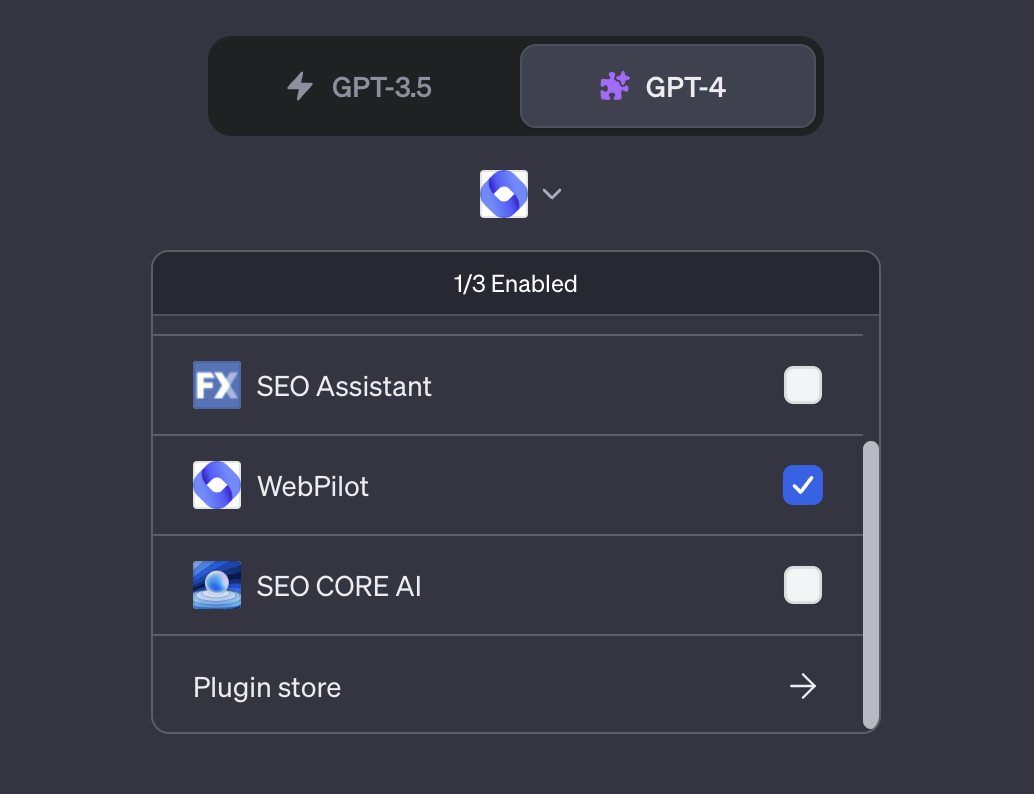Click the Plugin store arrow icon
This screenshot has height=794, width=1034.
803,686
